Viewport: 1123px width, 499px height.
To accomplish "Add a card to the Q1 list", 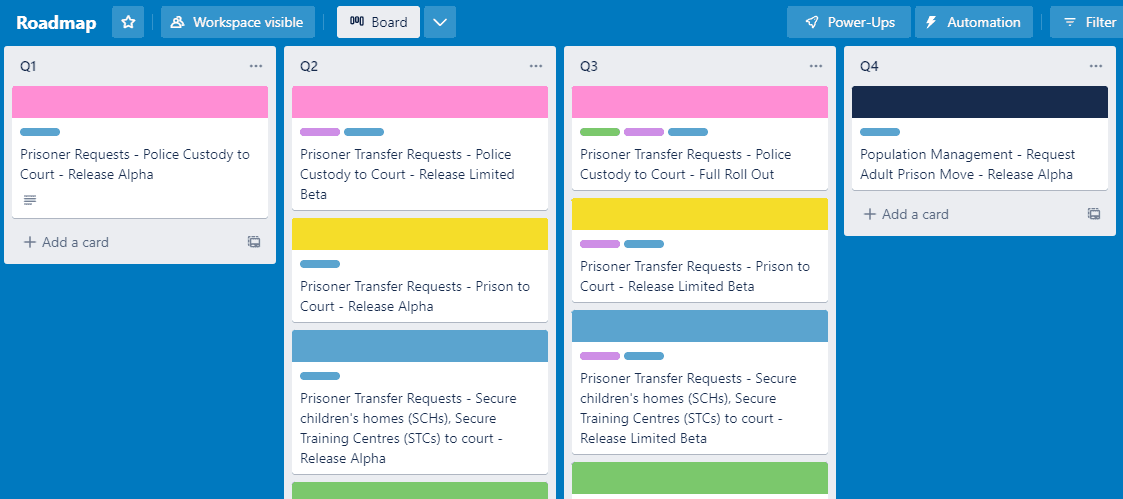I will 66,242.
